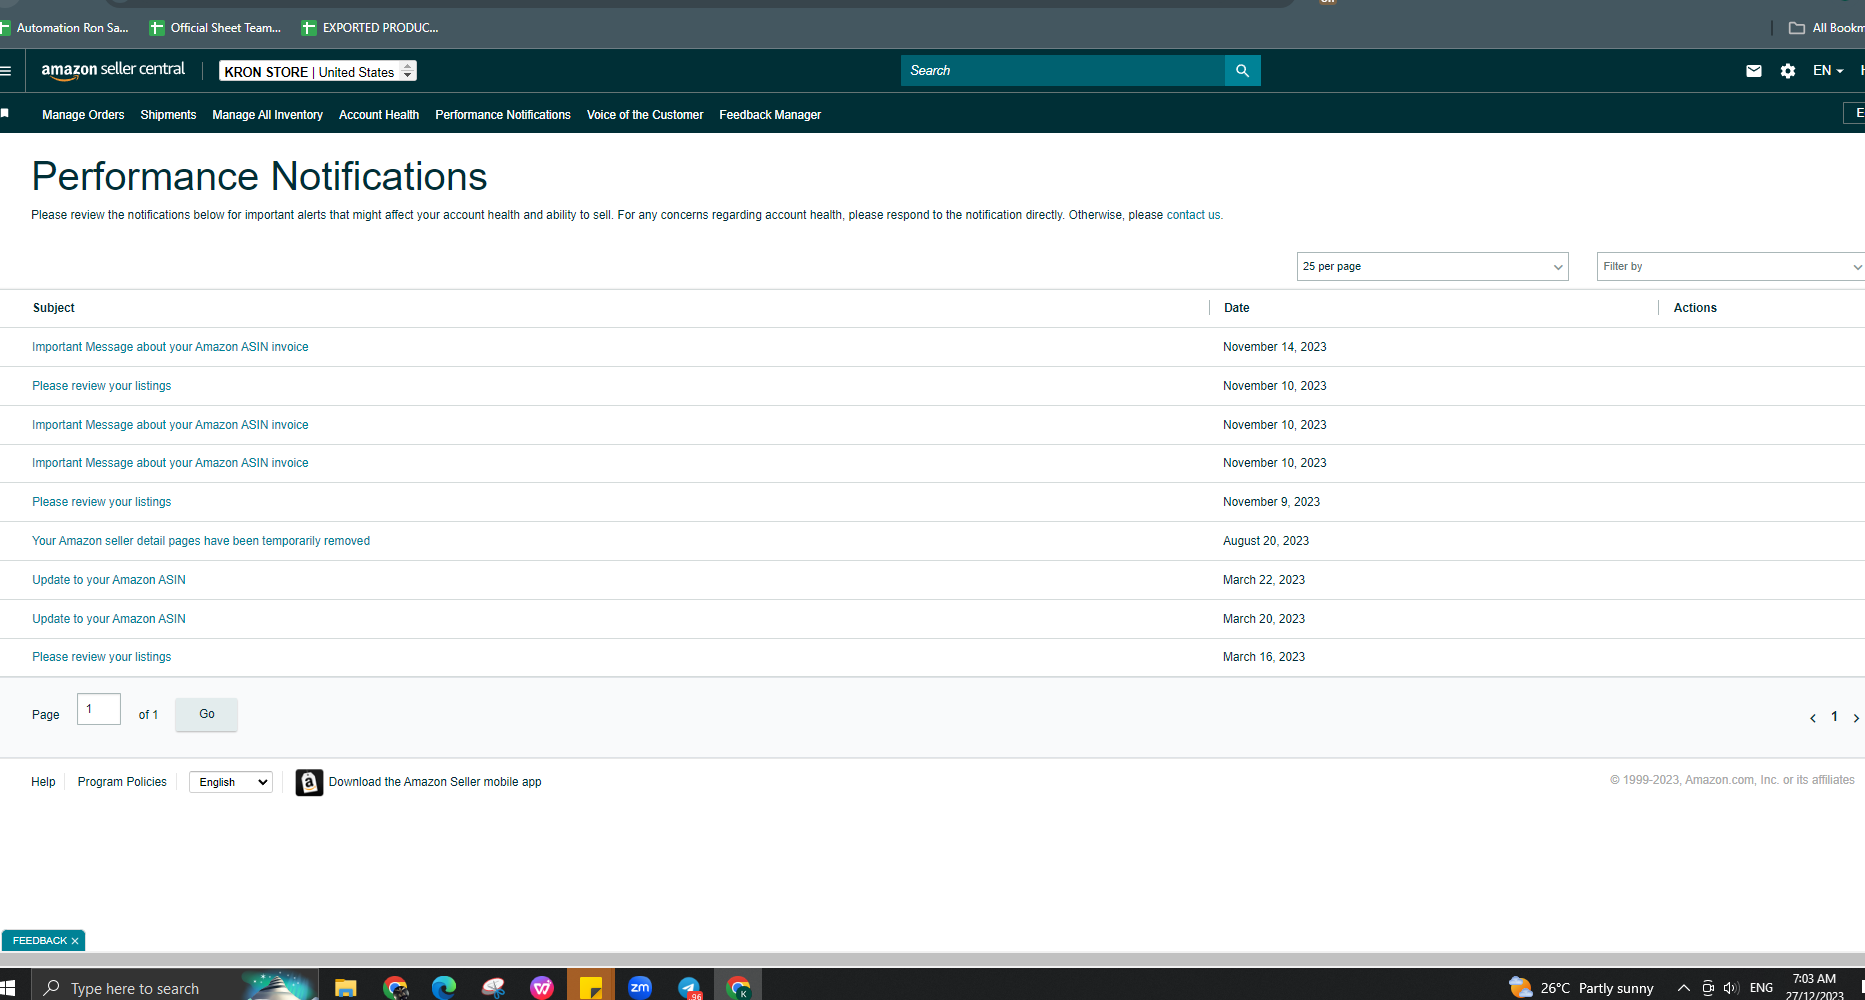Screen dimensions: 1865x1000
Task: Open the settings gear icon
Action: (x=1788, y=71)
